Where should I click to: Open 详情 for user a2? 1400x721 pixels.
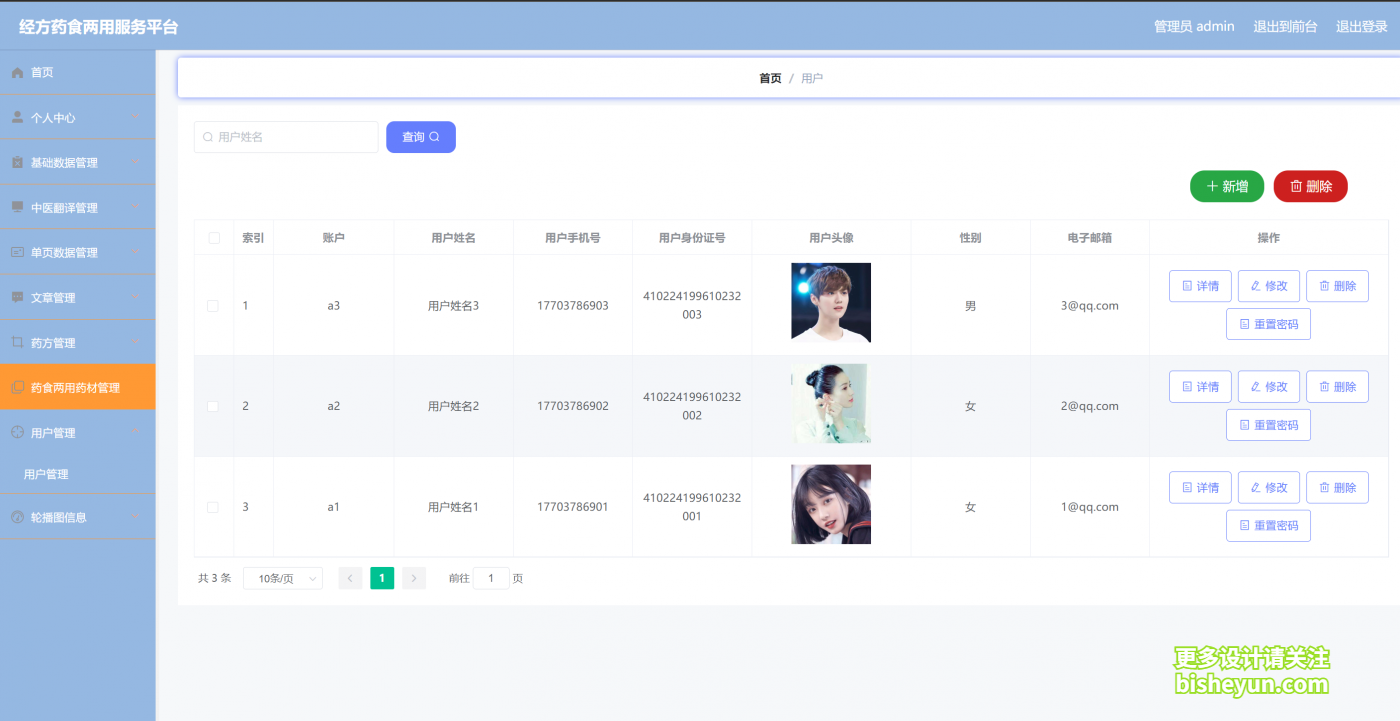pos(1200,387)
